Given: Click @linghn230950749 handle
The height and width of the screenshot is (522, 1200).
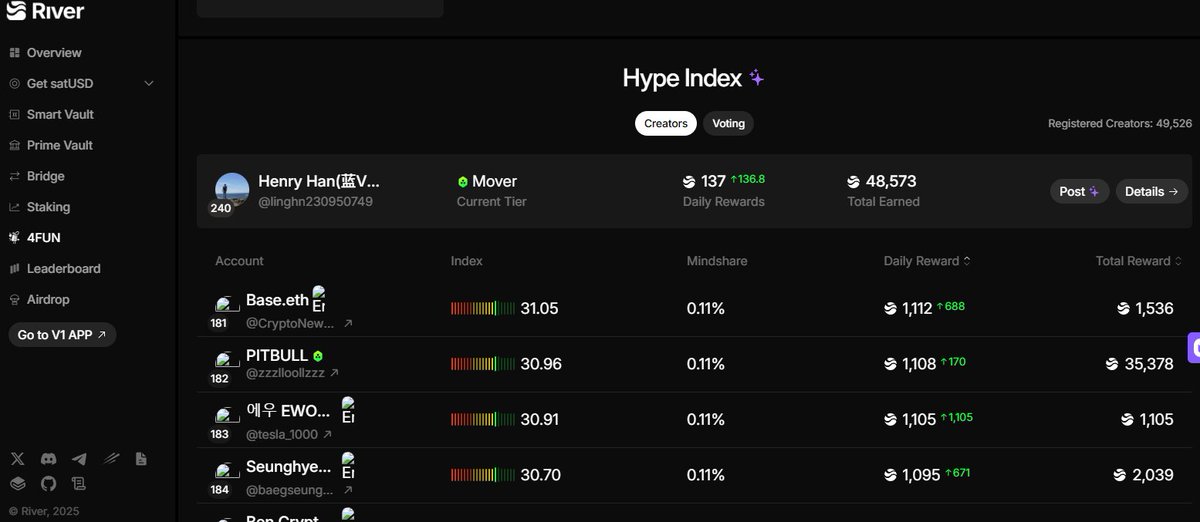Looking at the screenshot, I should (315, 202).
